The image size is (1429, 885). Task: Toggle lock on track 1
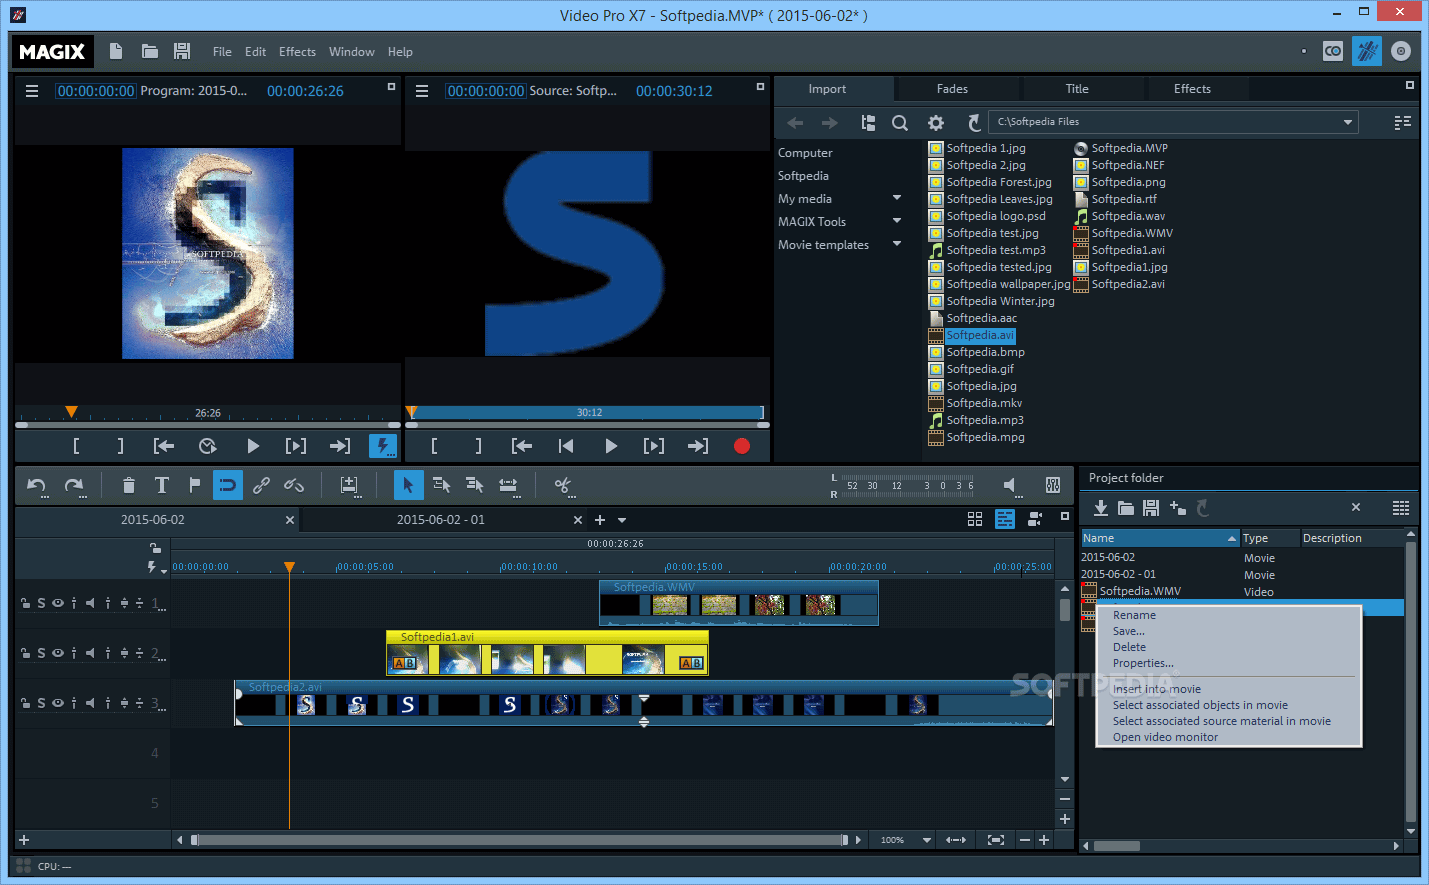pos(24,603)
